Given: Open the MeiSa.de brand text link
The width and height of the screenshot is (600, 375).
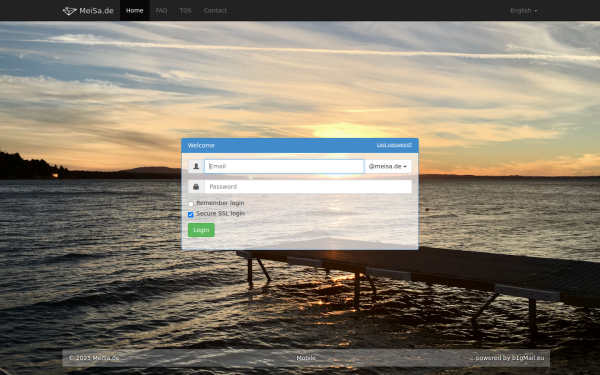Looking at the screenshot, I should (x=96, y=11).
